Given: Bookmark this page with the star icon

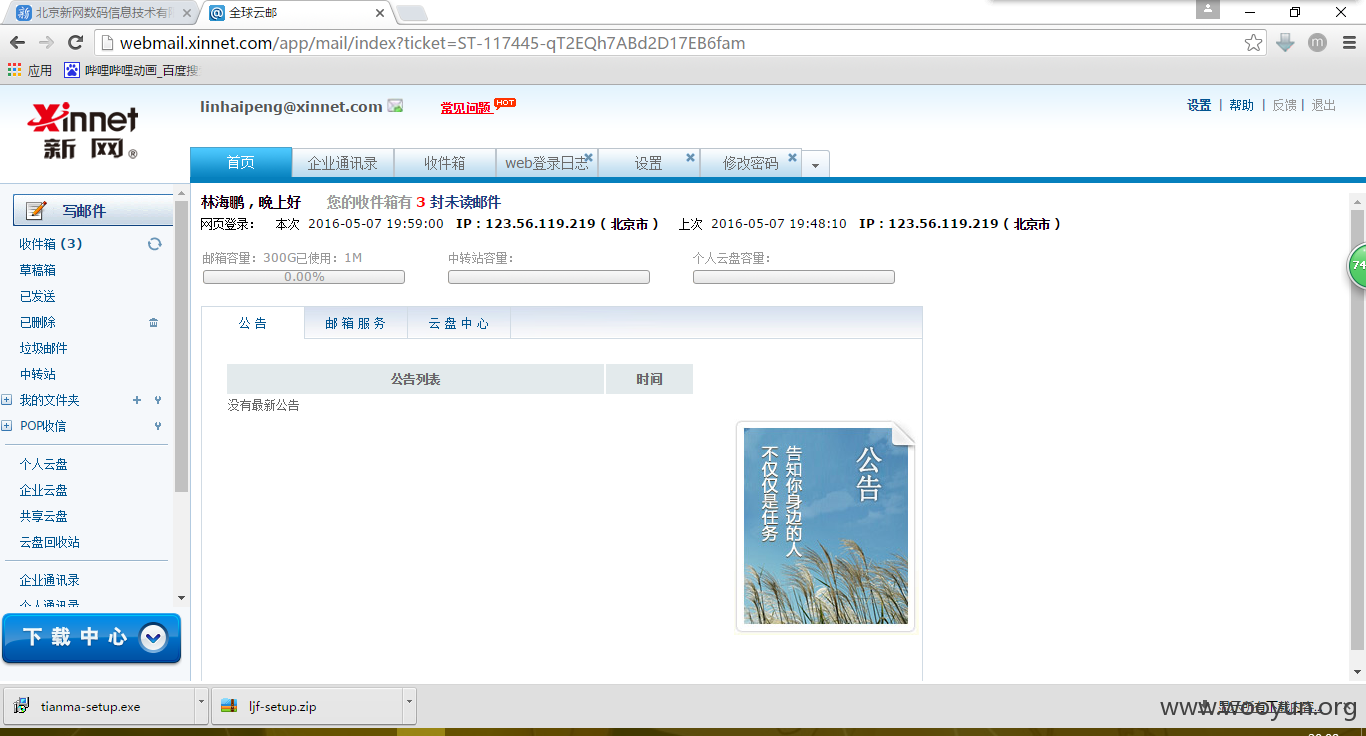Looking at the screenshot, I should click(x=1253, y=43).
